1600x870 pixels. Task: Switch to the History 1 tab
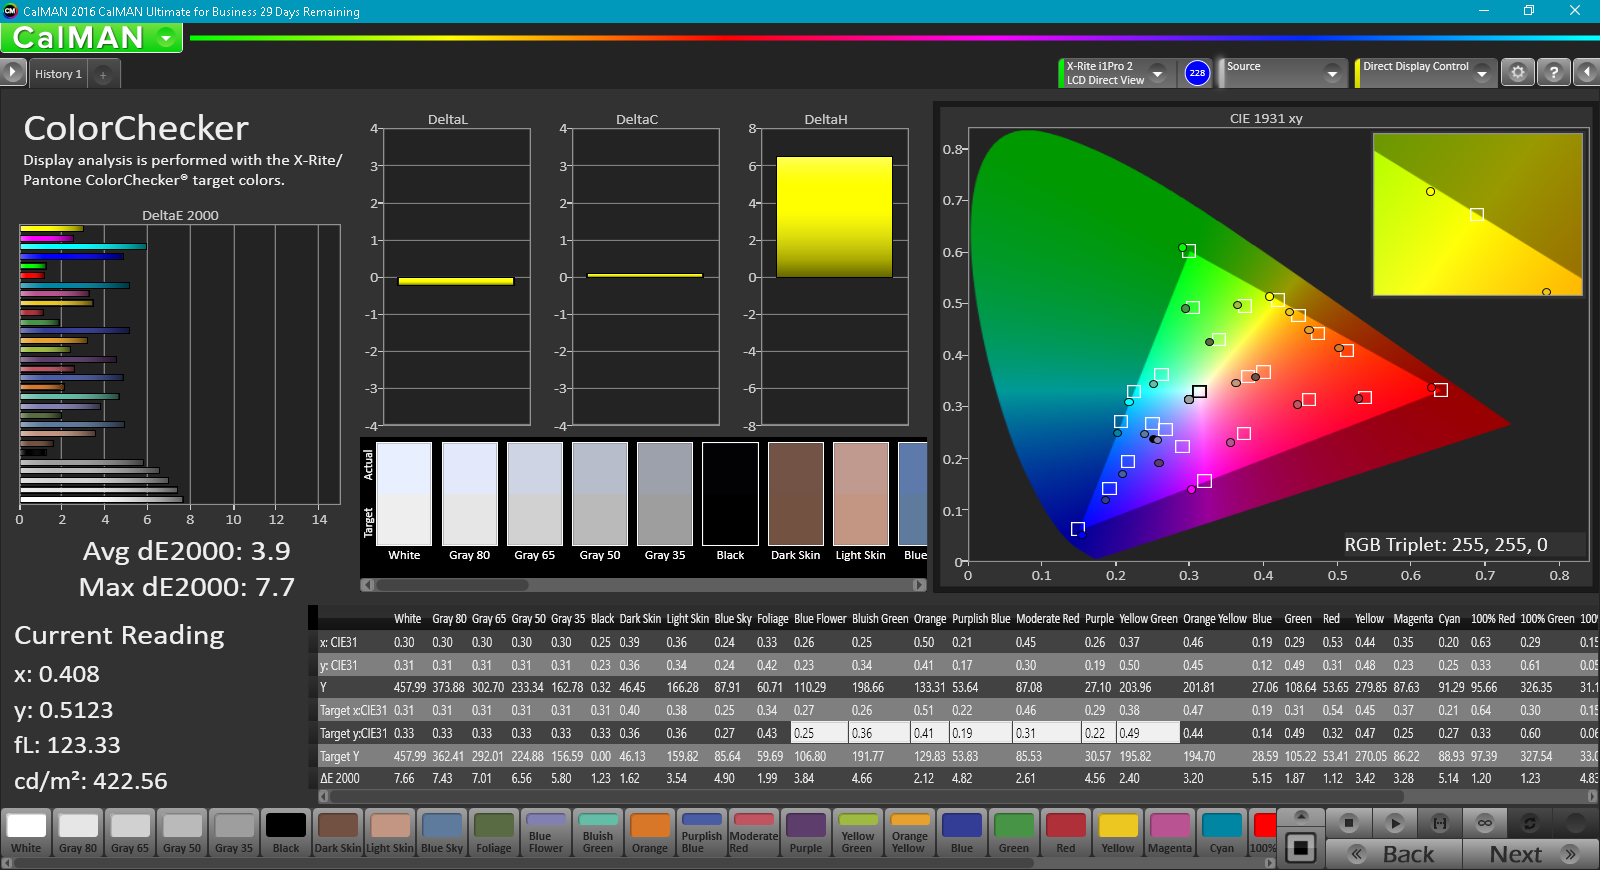pyautogui.click(x=58, y=74)
